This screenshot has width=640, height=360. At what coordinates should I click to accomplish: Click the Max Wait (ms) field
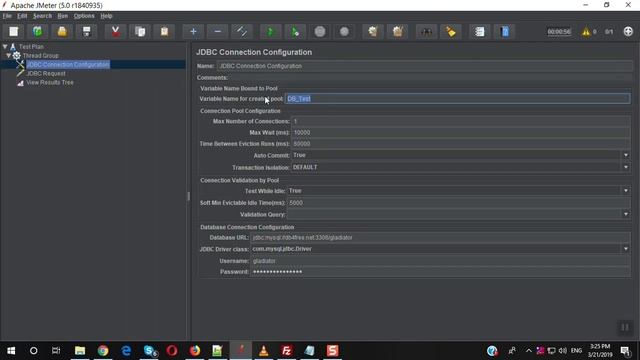[461, 133]
